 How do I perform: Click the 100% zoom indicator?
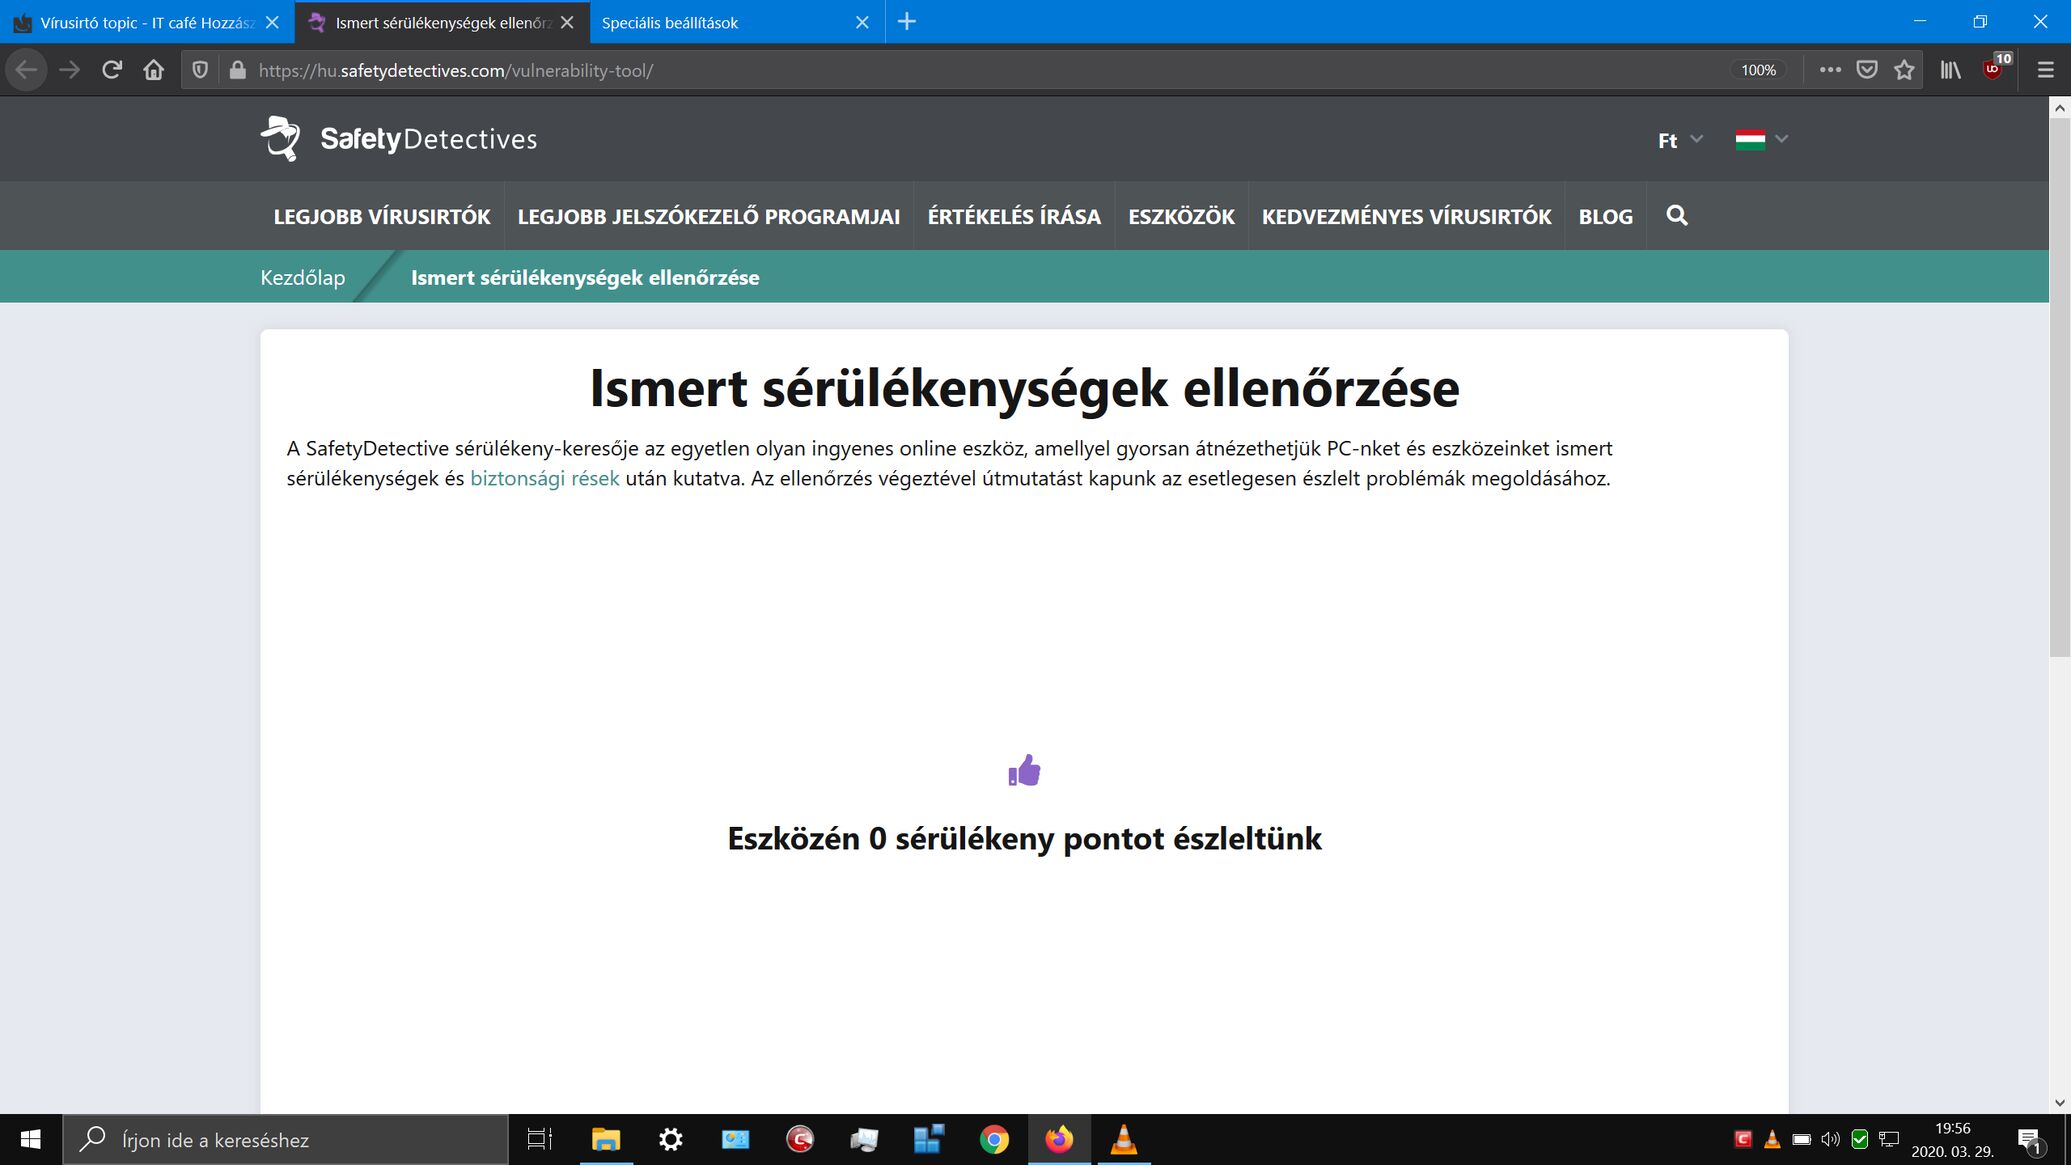click(x=1758, y=70)
